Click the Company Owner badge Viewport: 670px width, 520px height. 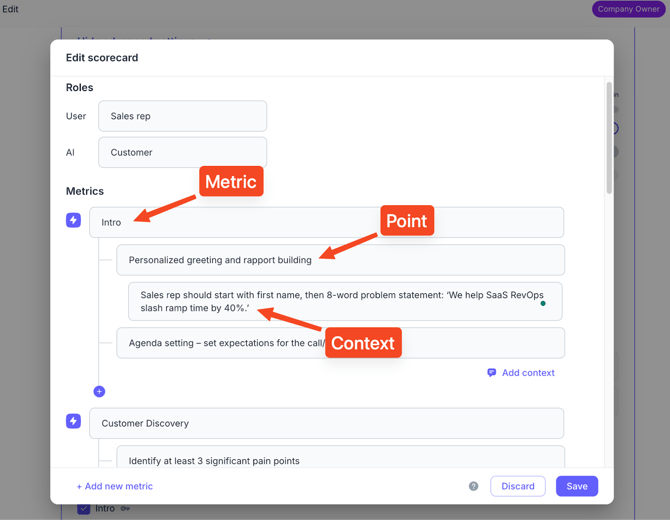click(x=628, y=9)
